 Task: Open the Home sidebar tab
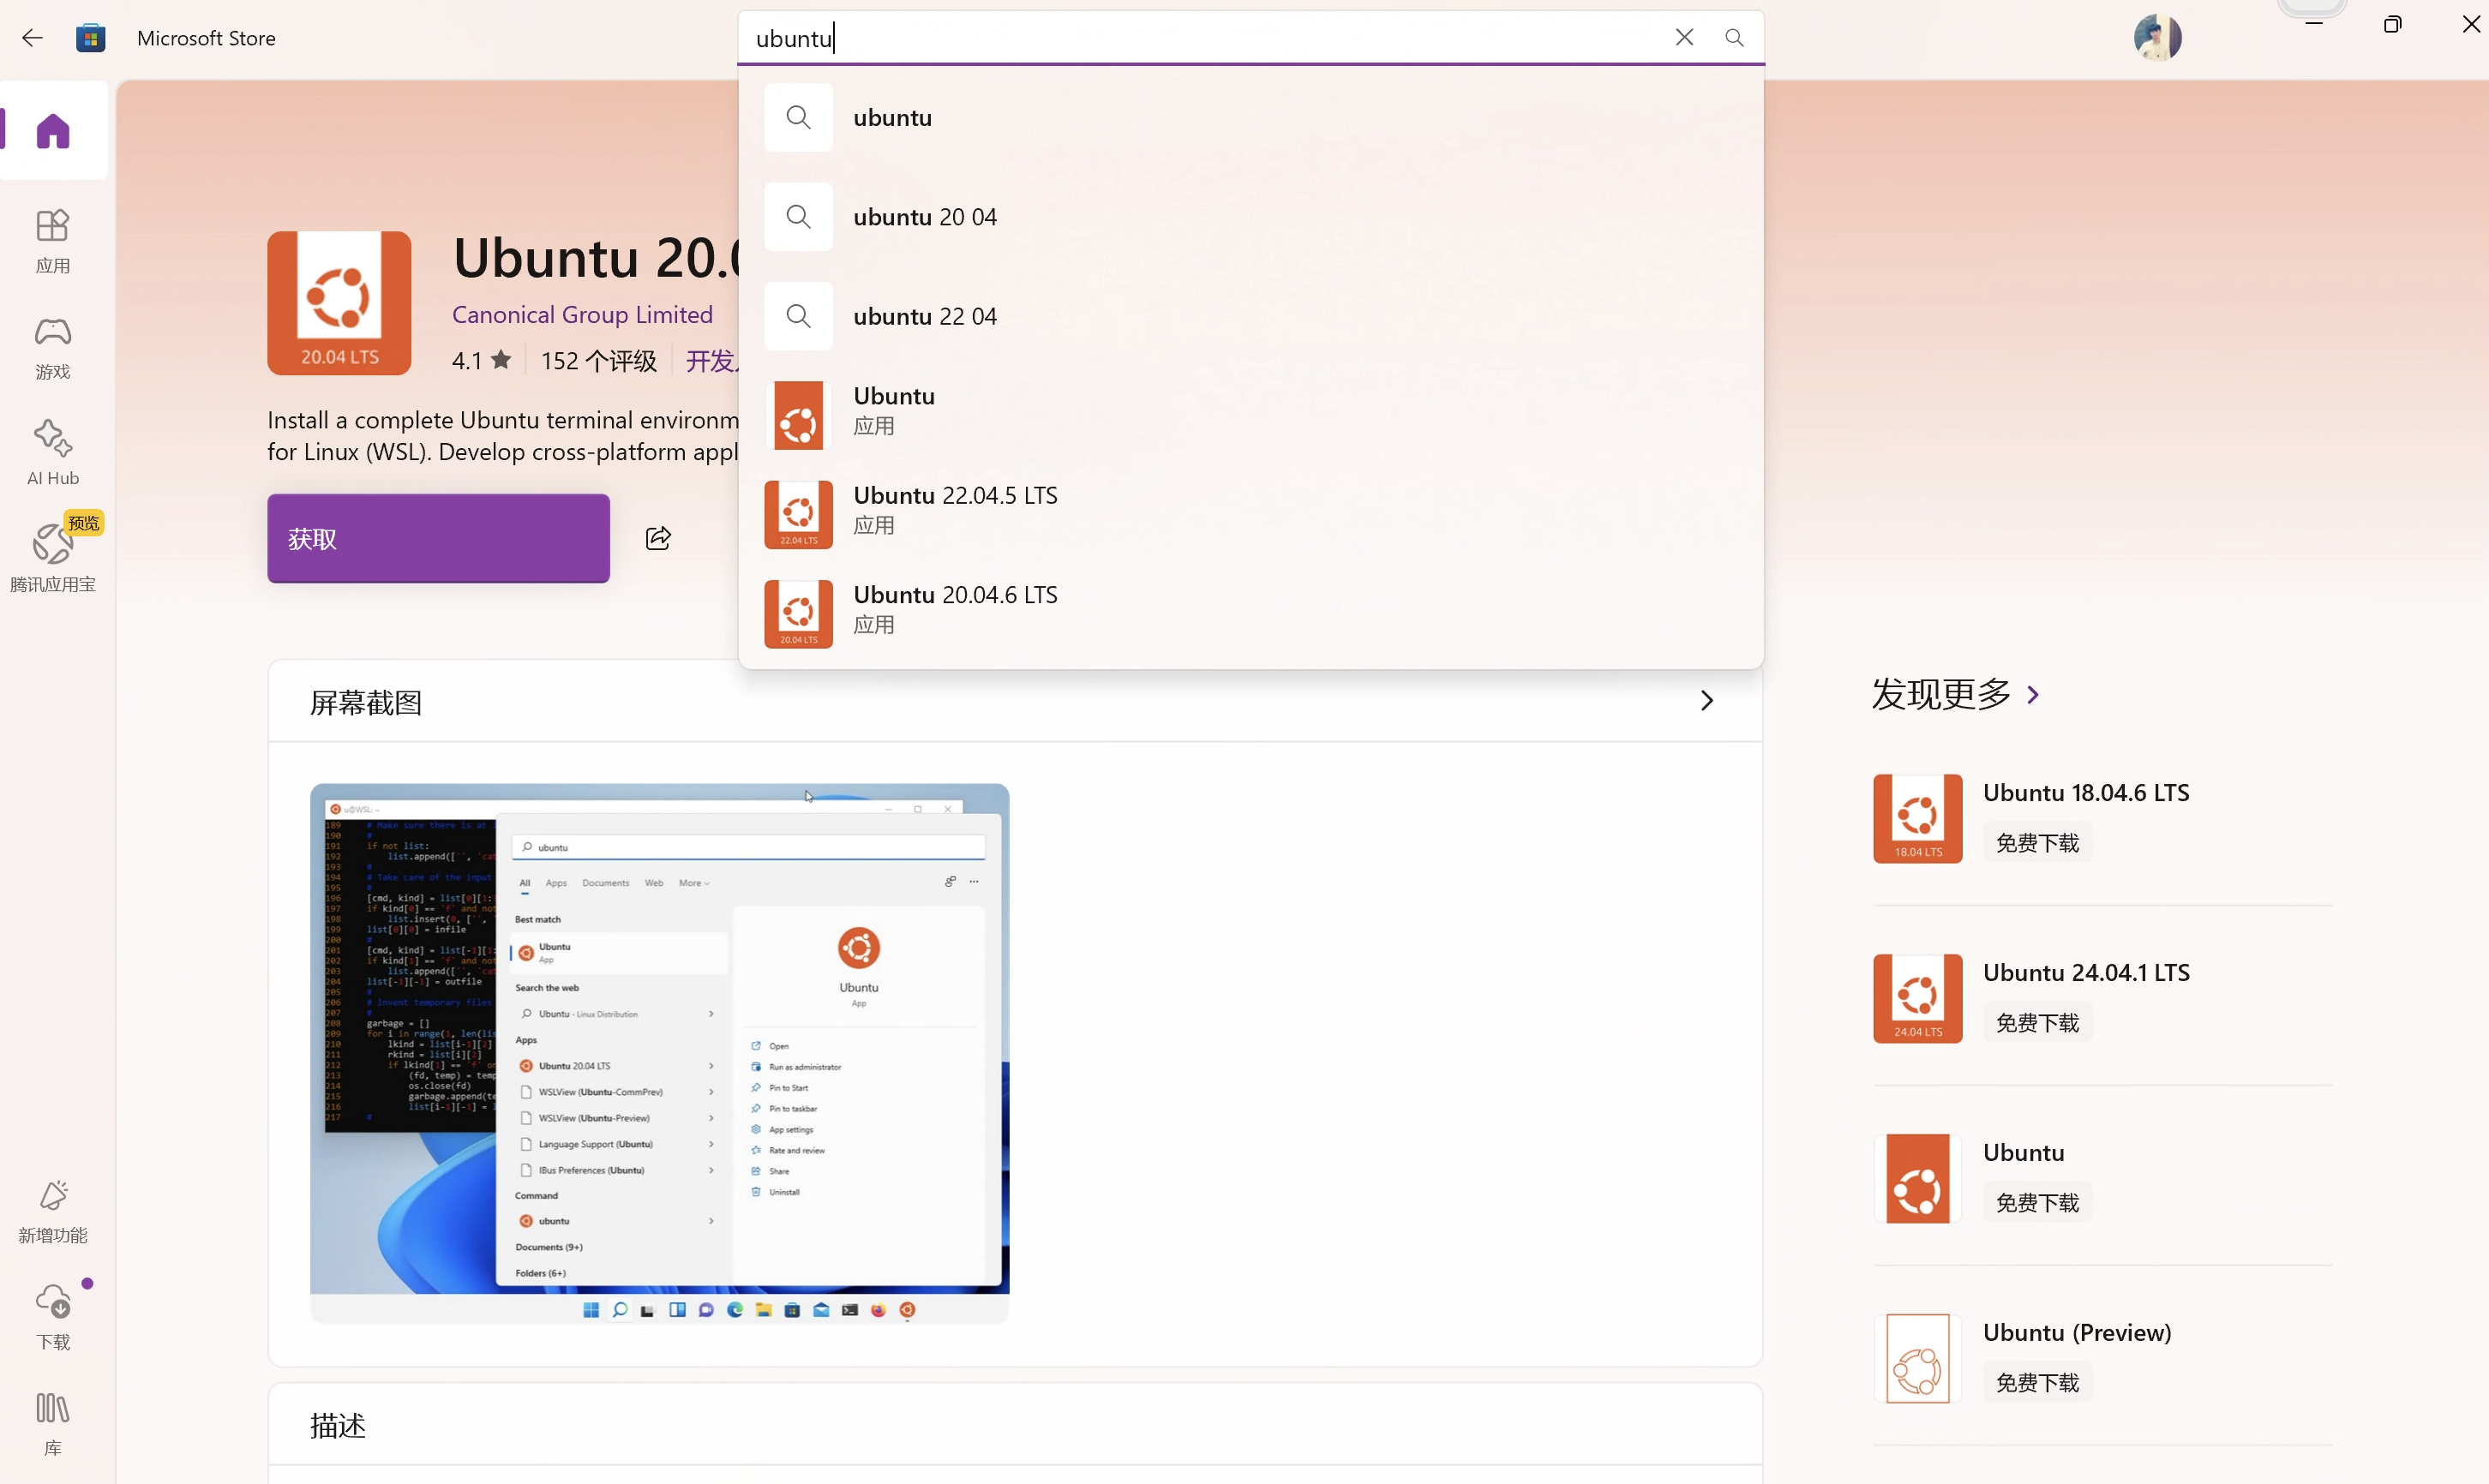click(53, 131)
